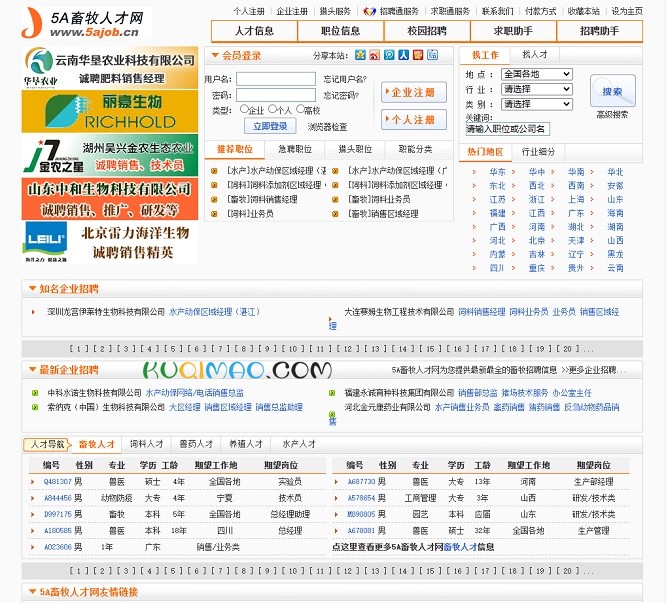This screenshot has height=603, width=666.
Task: Open the 人才信息 main nav tab
Action: click(x=254, y=31)
